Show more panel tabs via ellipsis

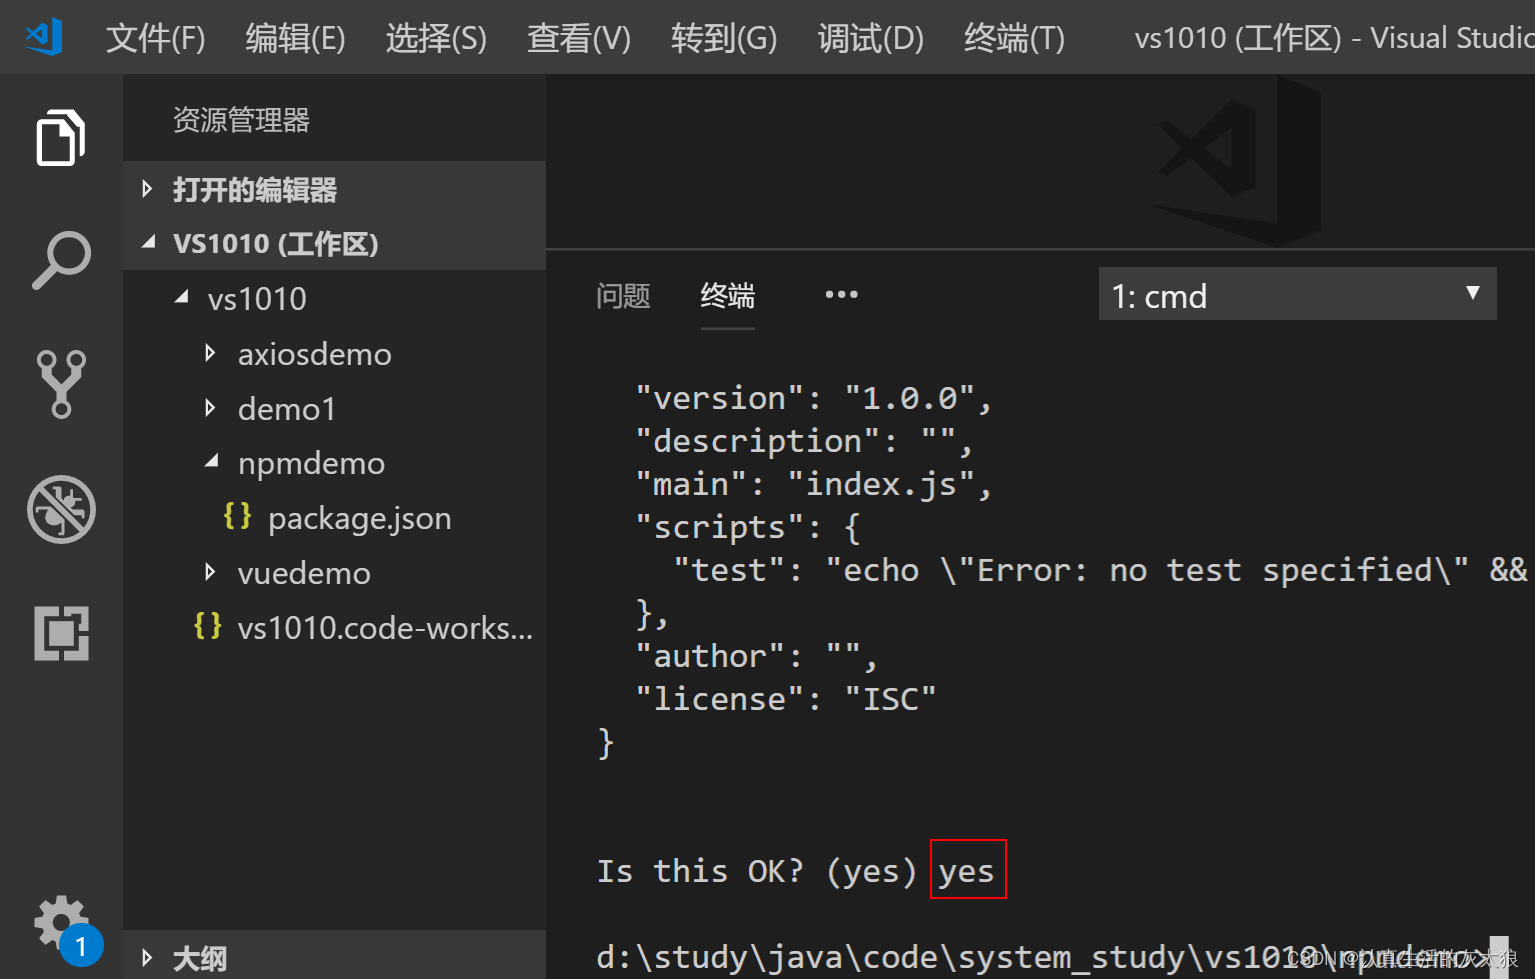click(x=841, y=295)
